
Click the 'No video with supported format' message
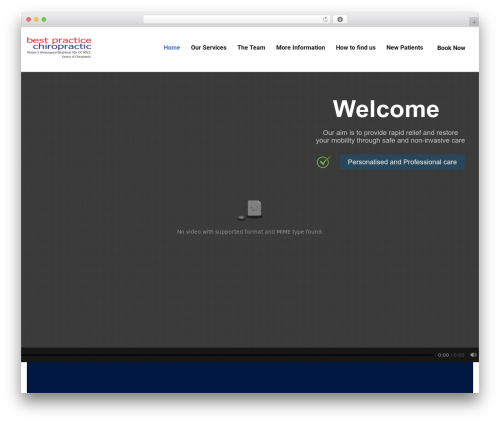[250, 232]
